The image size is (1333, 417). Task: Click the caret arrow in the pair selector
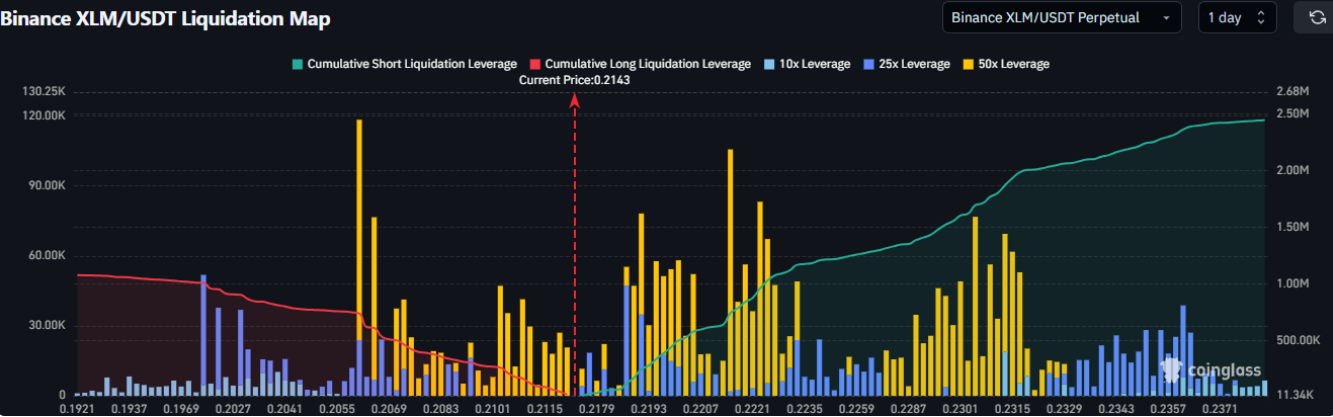(x=1166, y=18)
